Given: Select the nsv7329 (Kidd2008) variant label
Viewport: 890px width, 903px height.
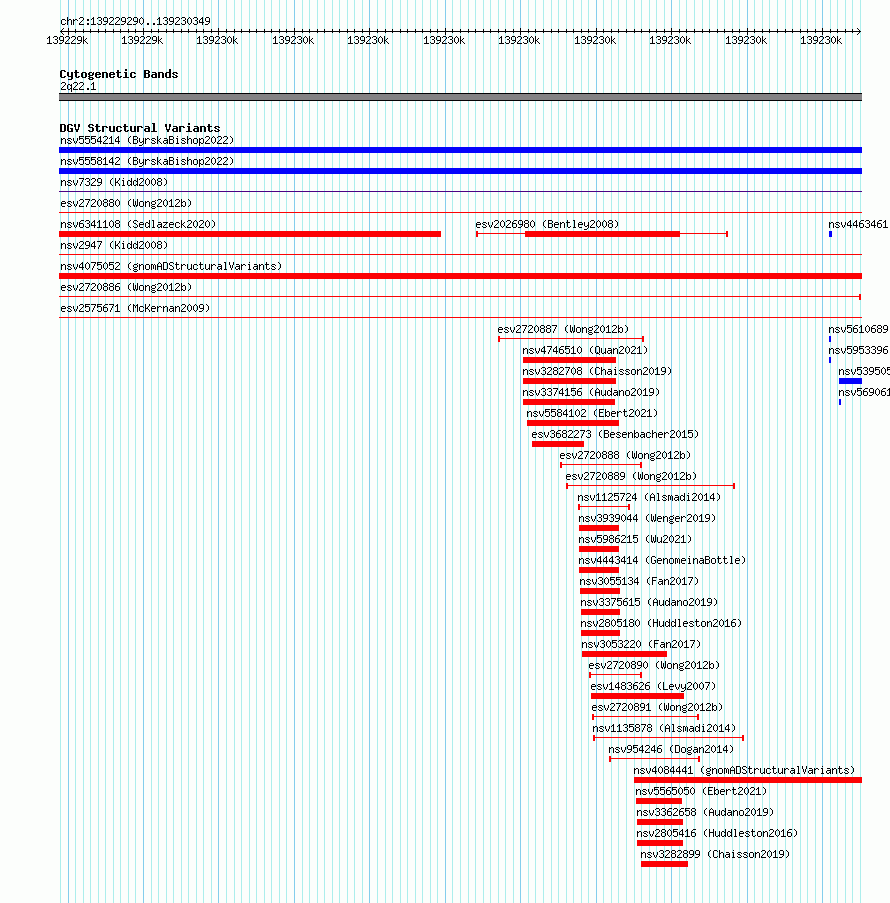Looking at the screenshot, I should point(114,183).
